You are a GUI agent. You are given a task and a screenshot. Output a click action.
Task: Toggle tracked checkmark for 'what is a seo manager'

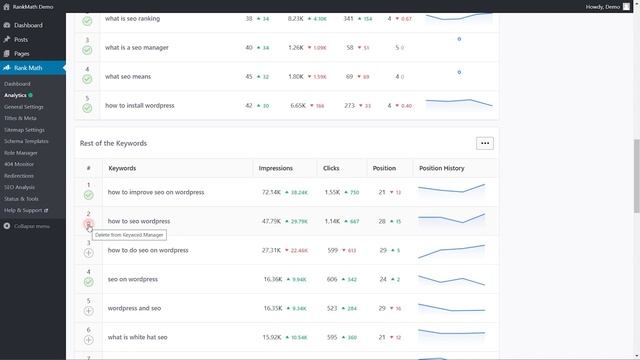pos(87,50)
